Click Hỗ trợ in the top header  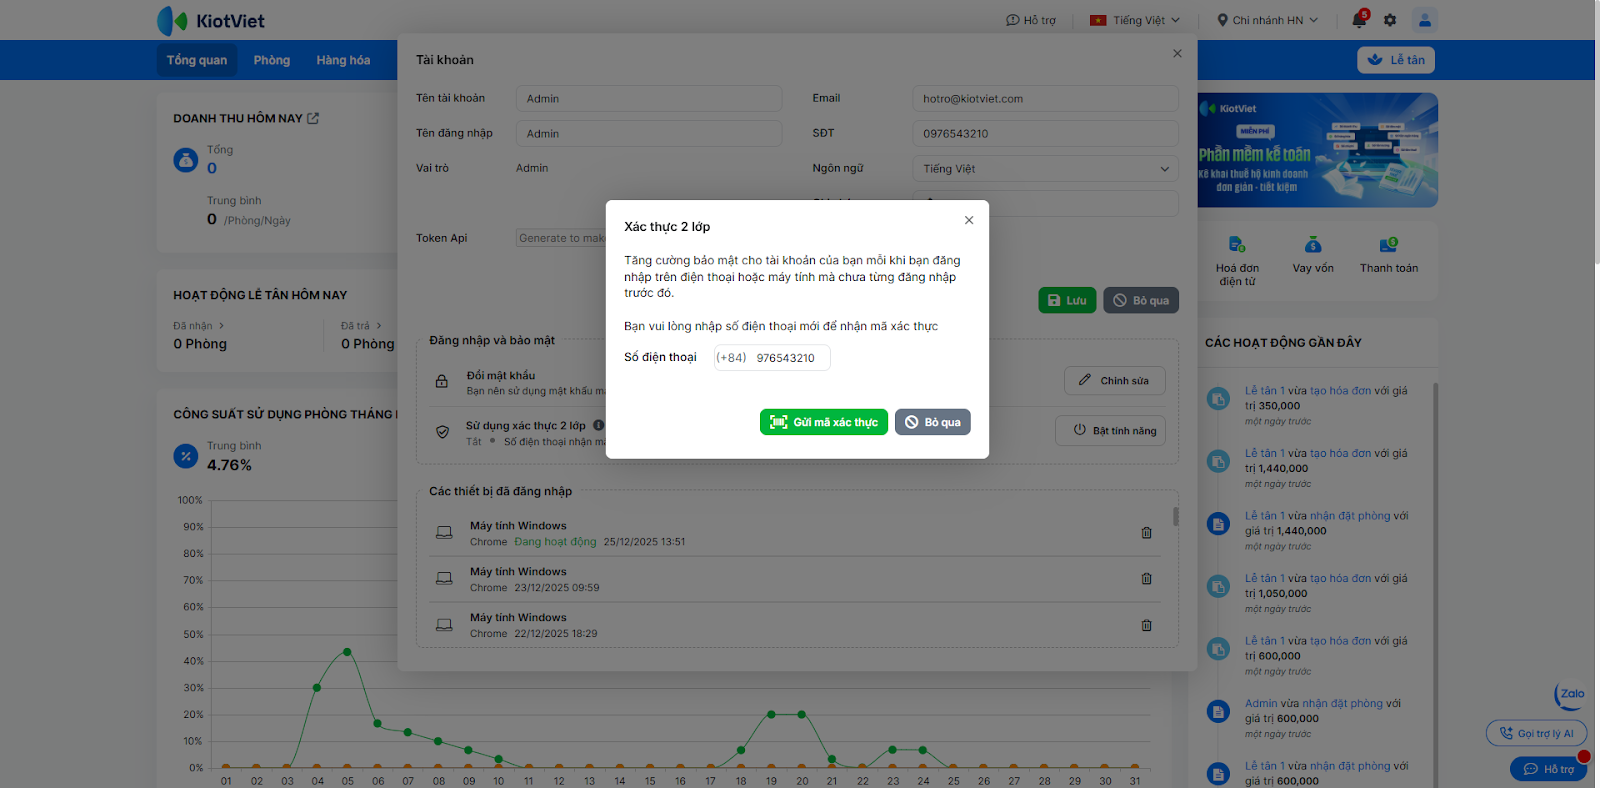point(1031,20)
